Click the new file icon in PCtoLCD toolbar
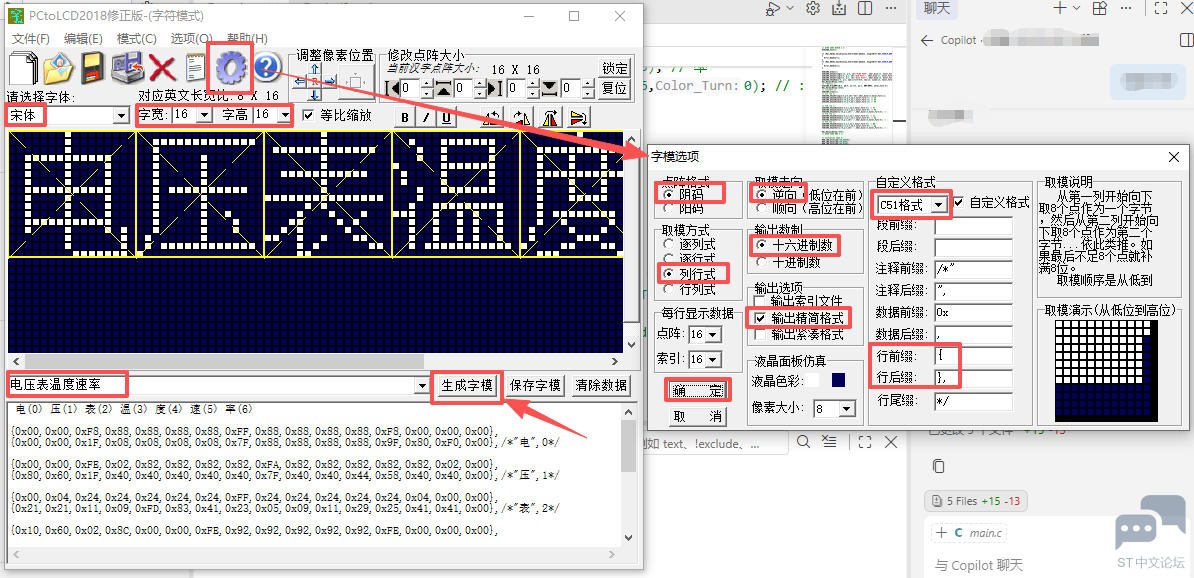Screen dimensions: 1194x578 [22, 68]
